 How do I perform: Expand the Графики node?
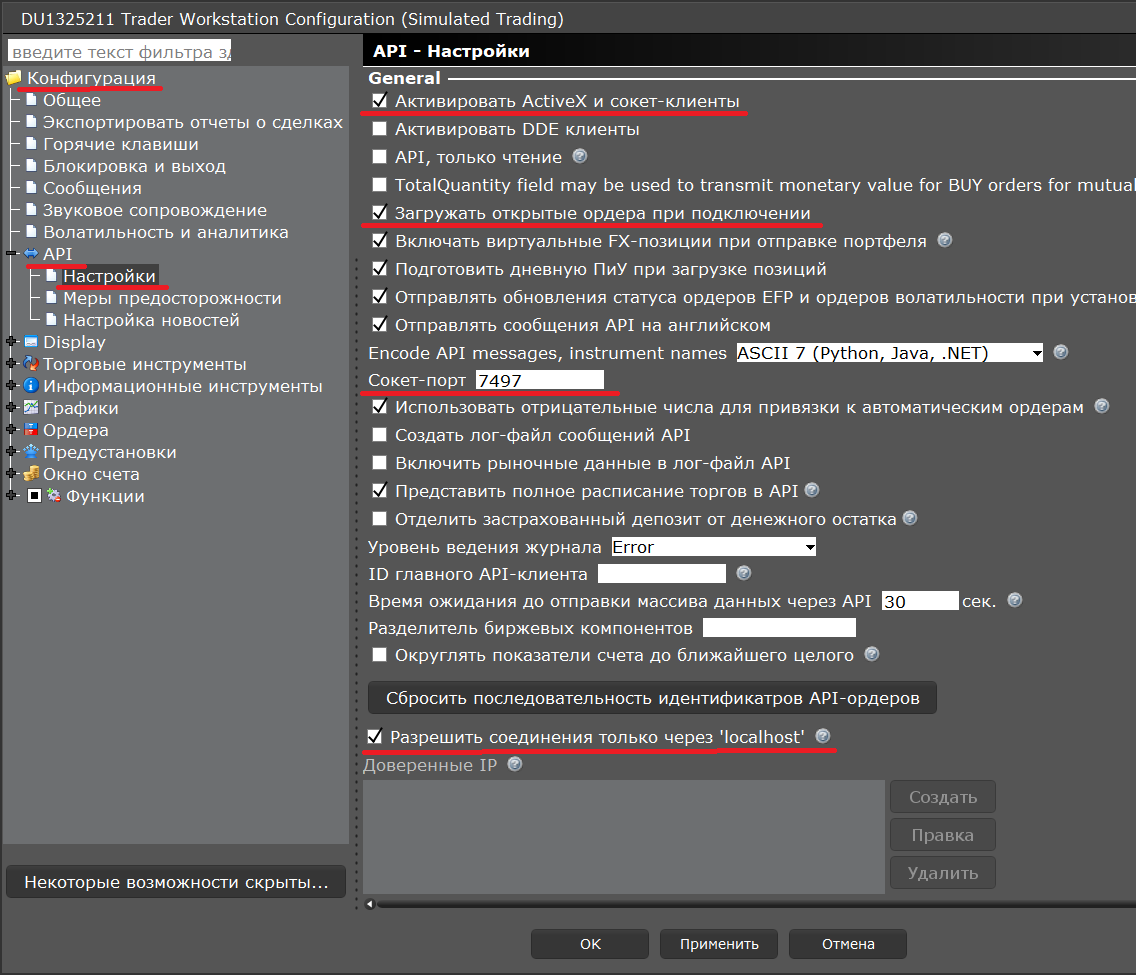(x=11, y=408)
